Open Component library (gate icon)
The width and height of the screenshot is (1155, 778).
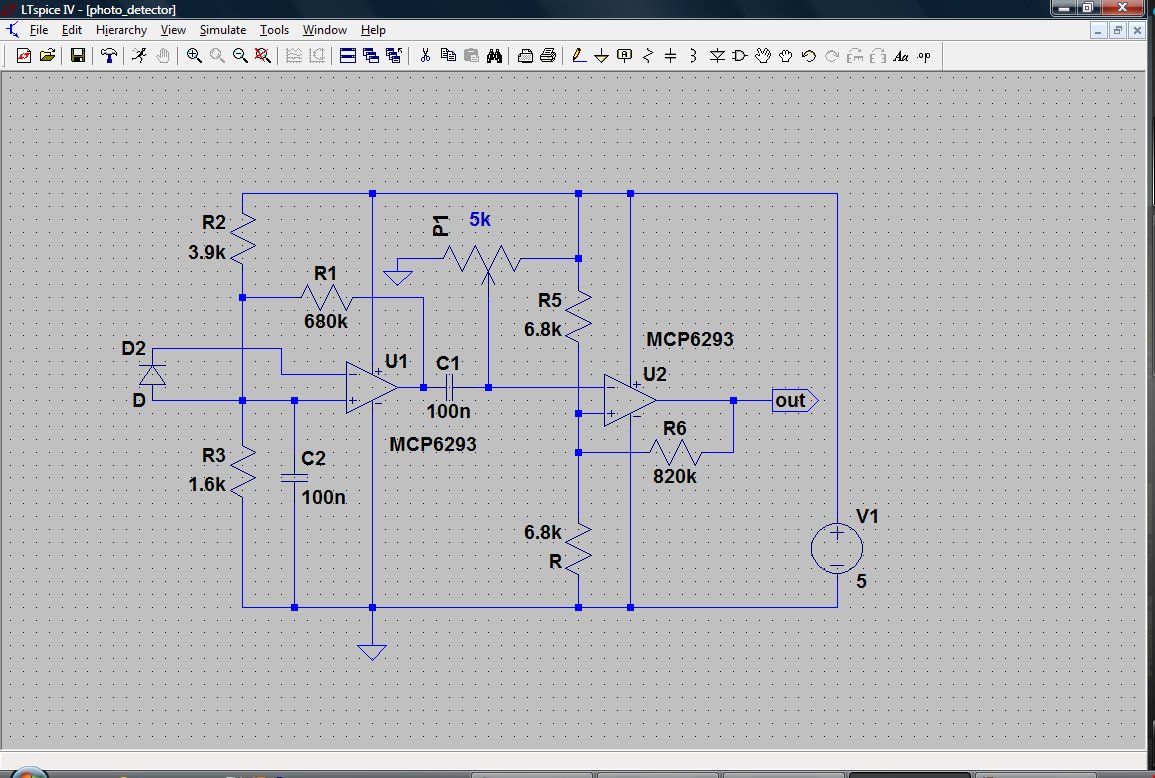740,55
